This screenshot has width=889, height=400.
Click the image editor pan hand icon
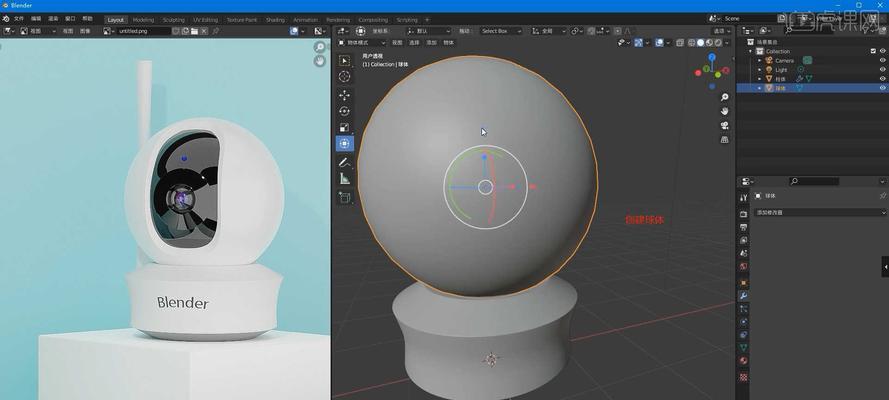(320, 61)
